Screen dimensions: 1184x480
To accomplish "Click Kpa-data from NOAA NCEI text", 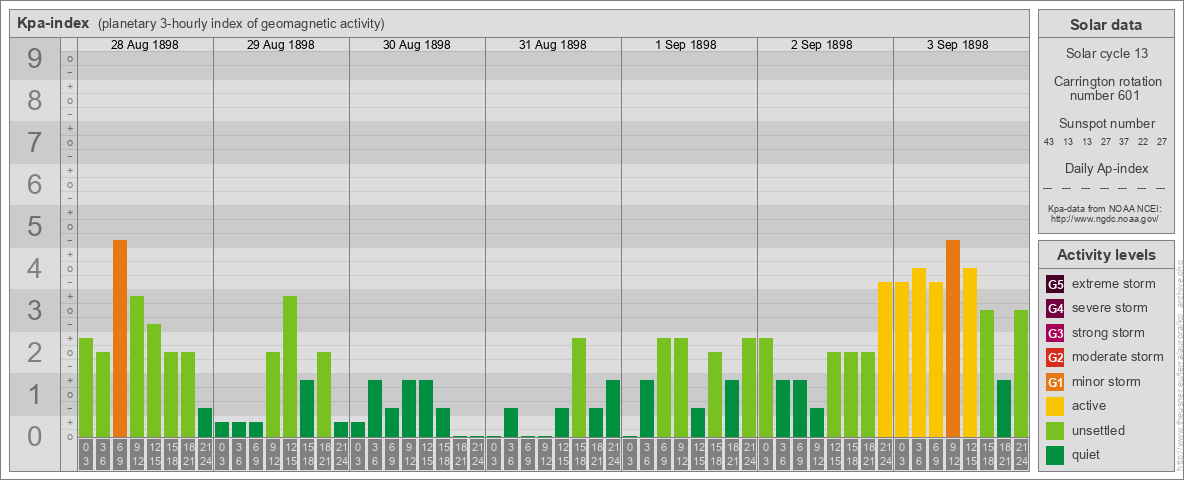I will [x=1106, y=208].
